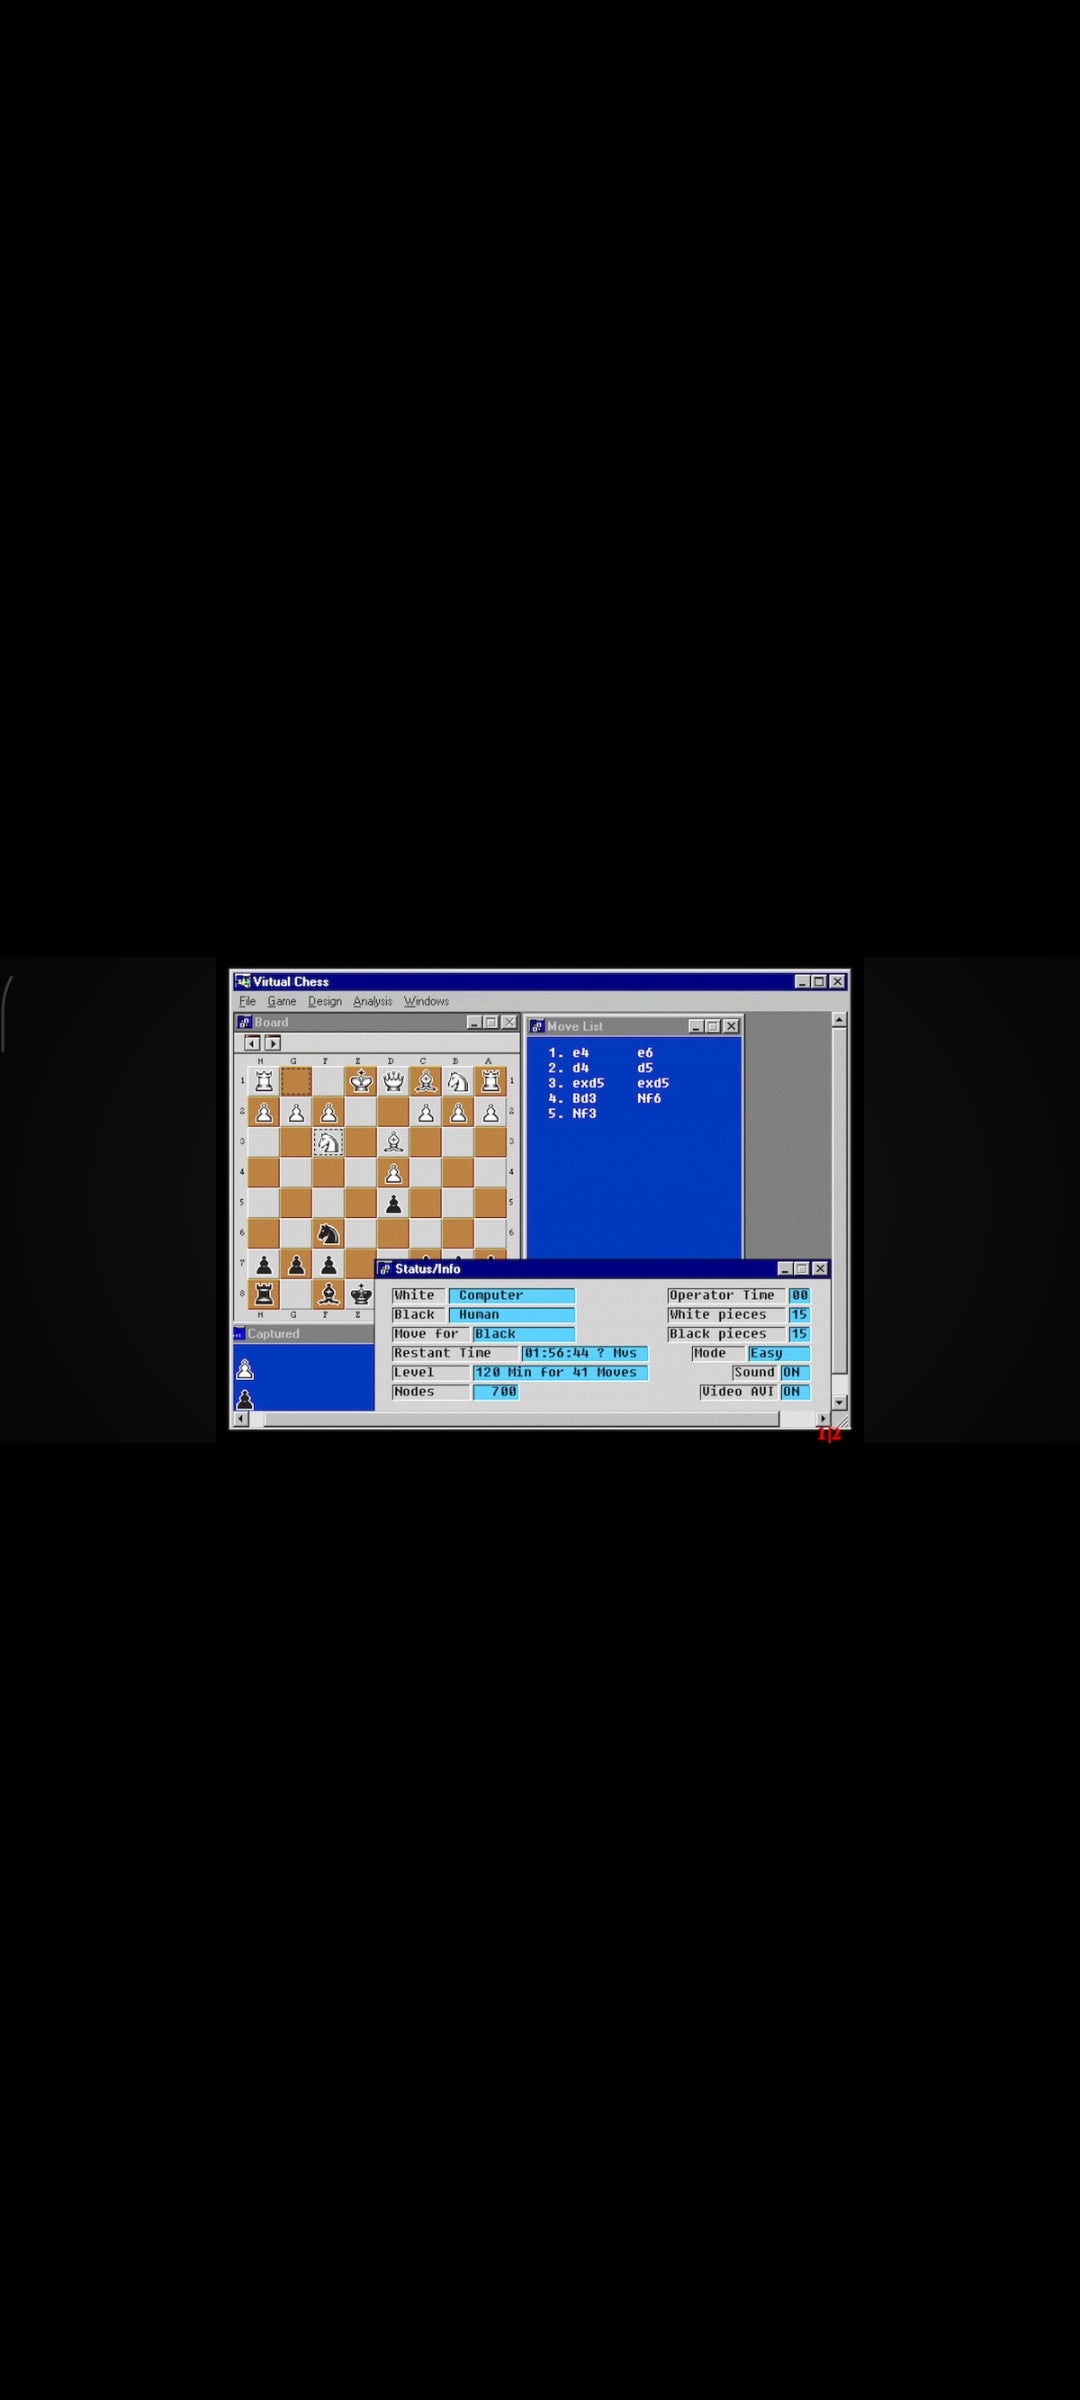Toggle the Video AVI ON field
1080x2400 pixels.
click(795, 1391)
